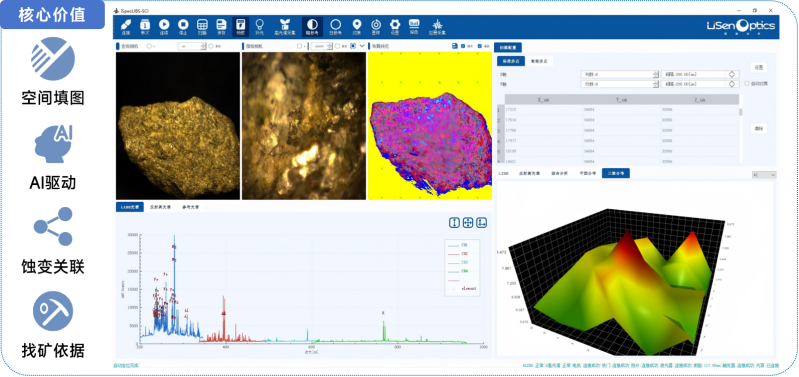
Task: Open the Al element dropdown above 3D plot
Action: (x=764, y=175)
